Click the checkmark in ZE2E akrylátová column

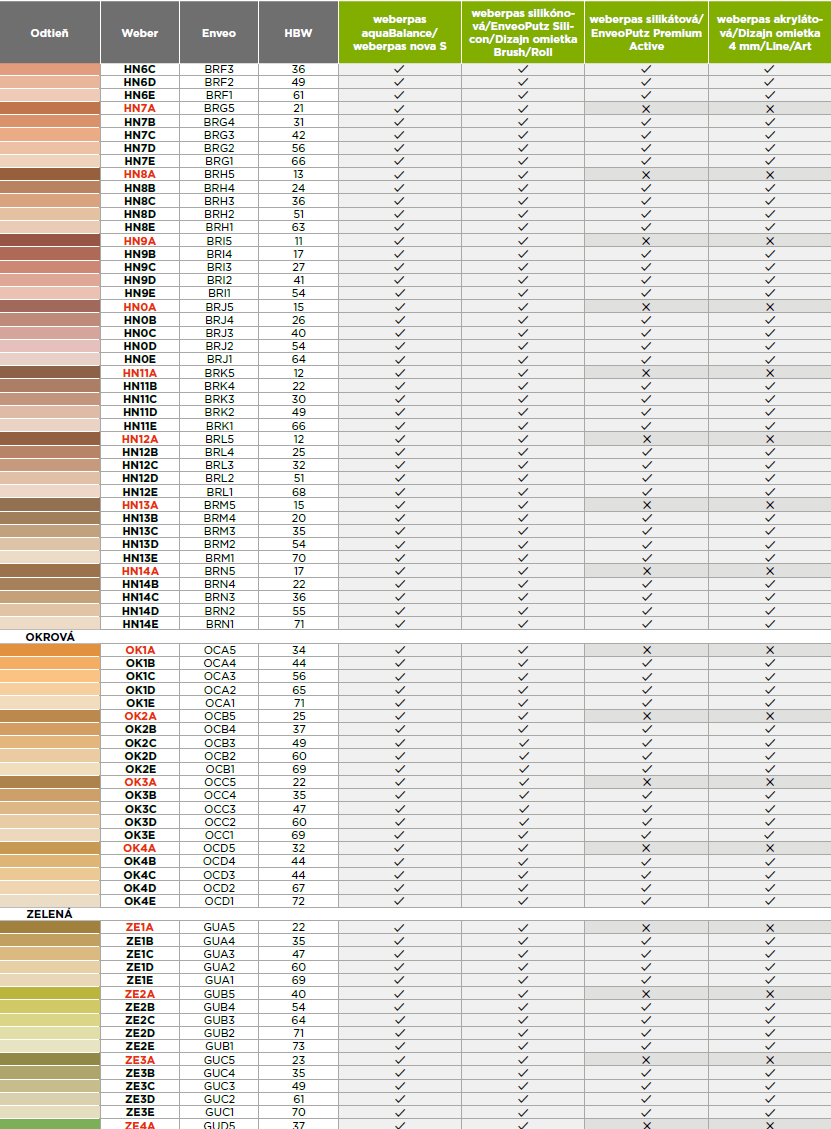pyautogui.click(x=770, y=1046)
